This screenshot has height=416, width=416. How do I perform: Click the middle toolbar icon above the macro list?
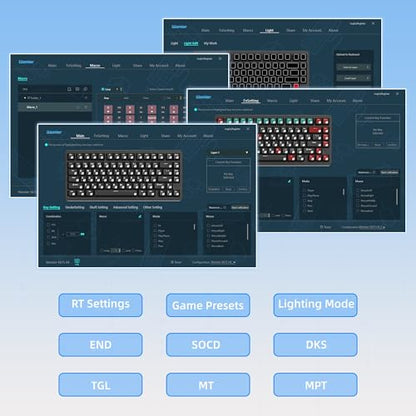point(77,89)
